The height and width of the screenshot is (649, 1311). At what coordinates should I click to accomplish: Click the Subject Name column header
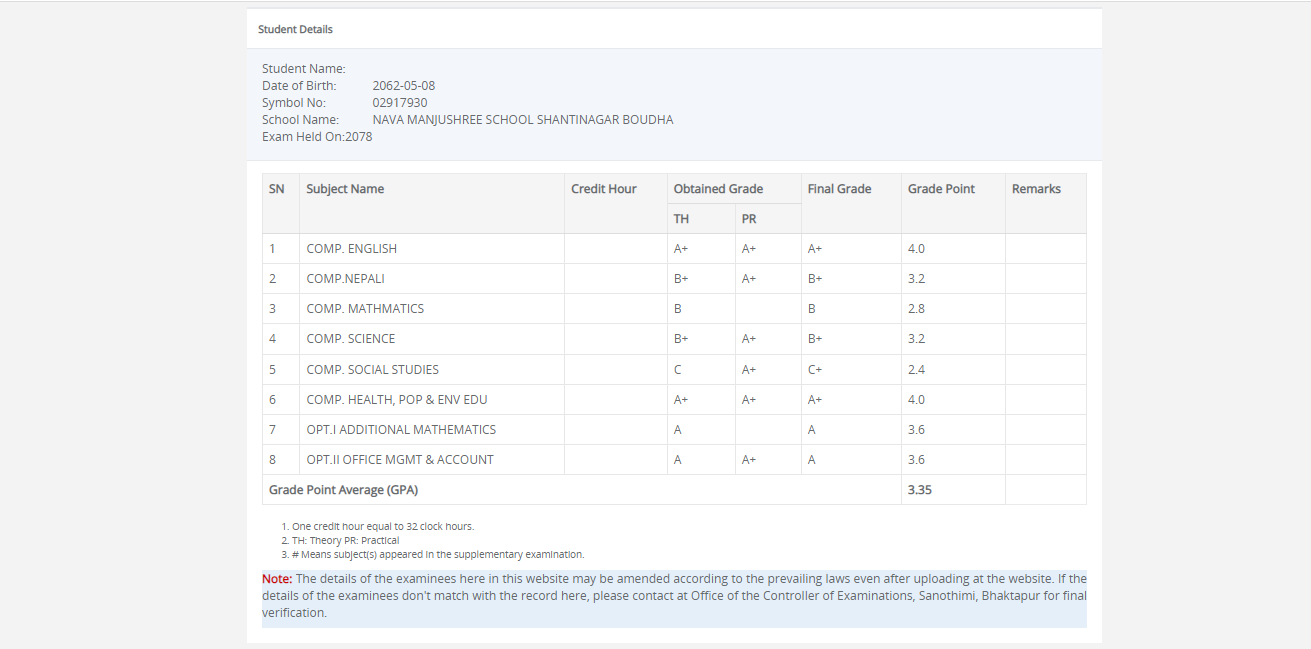(345, 189)
